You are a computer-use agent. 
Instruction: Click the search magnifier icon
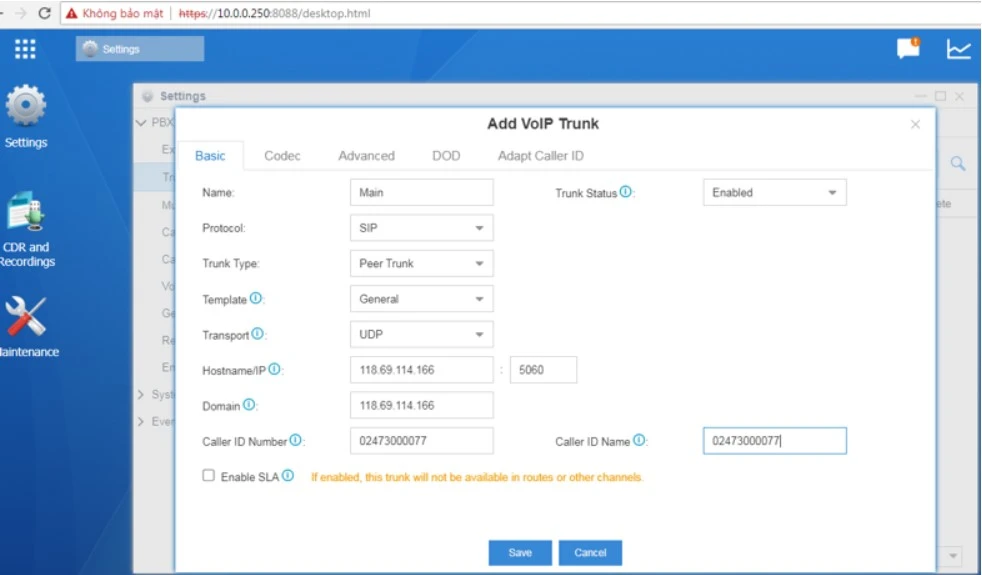coord(957,164)
